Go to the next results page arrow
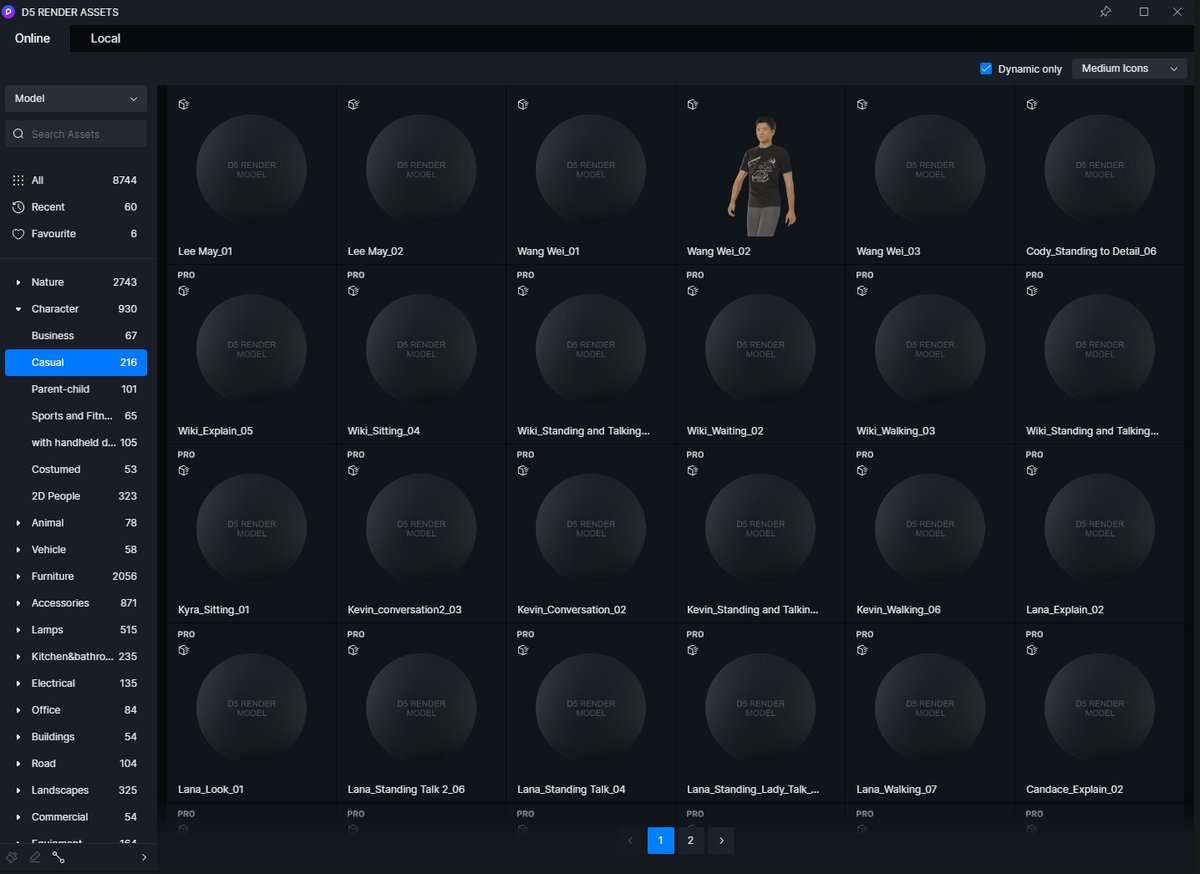 tap(721, 841)
